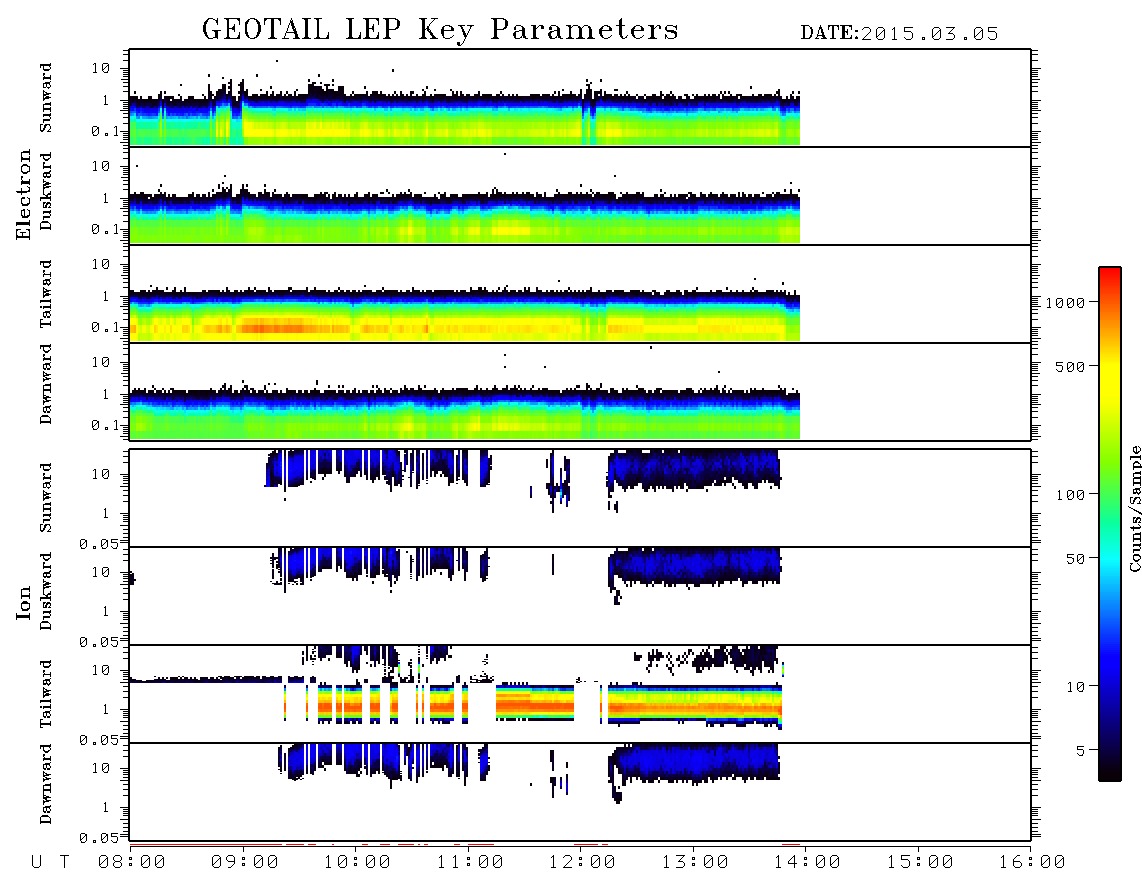Screen dimensions: 1142x880
Task: Select the 09:00 time tick label
Action: [x=245, y=863]
